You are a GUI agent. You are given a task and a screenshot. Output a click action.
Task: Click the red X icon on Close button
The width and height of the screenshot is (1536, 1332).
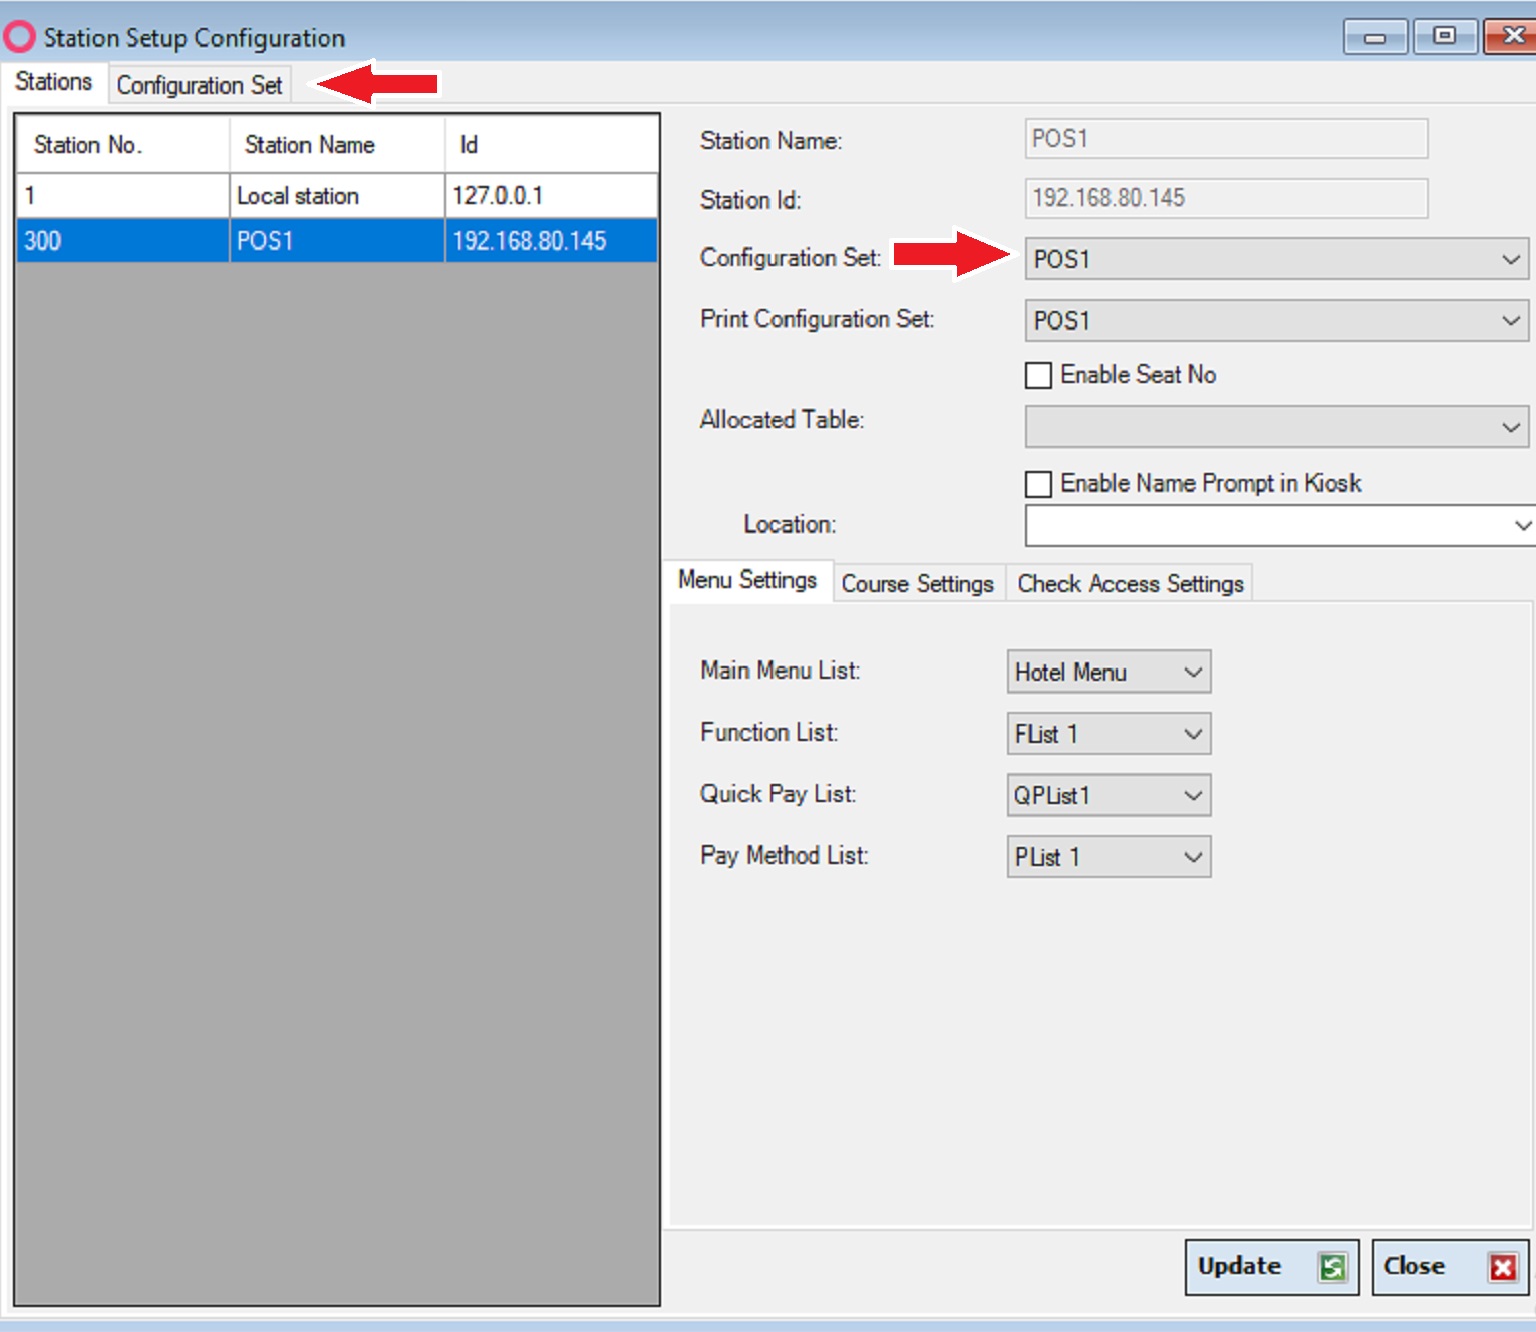[x=1503, y=1267]
